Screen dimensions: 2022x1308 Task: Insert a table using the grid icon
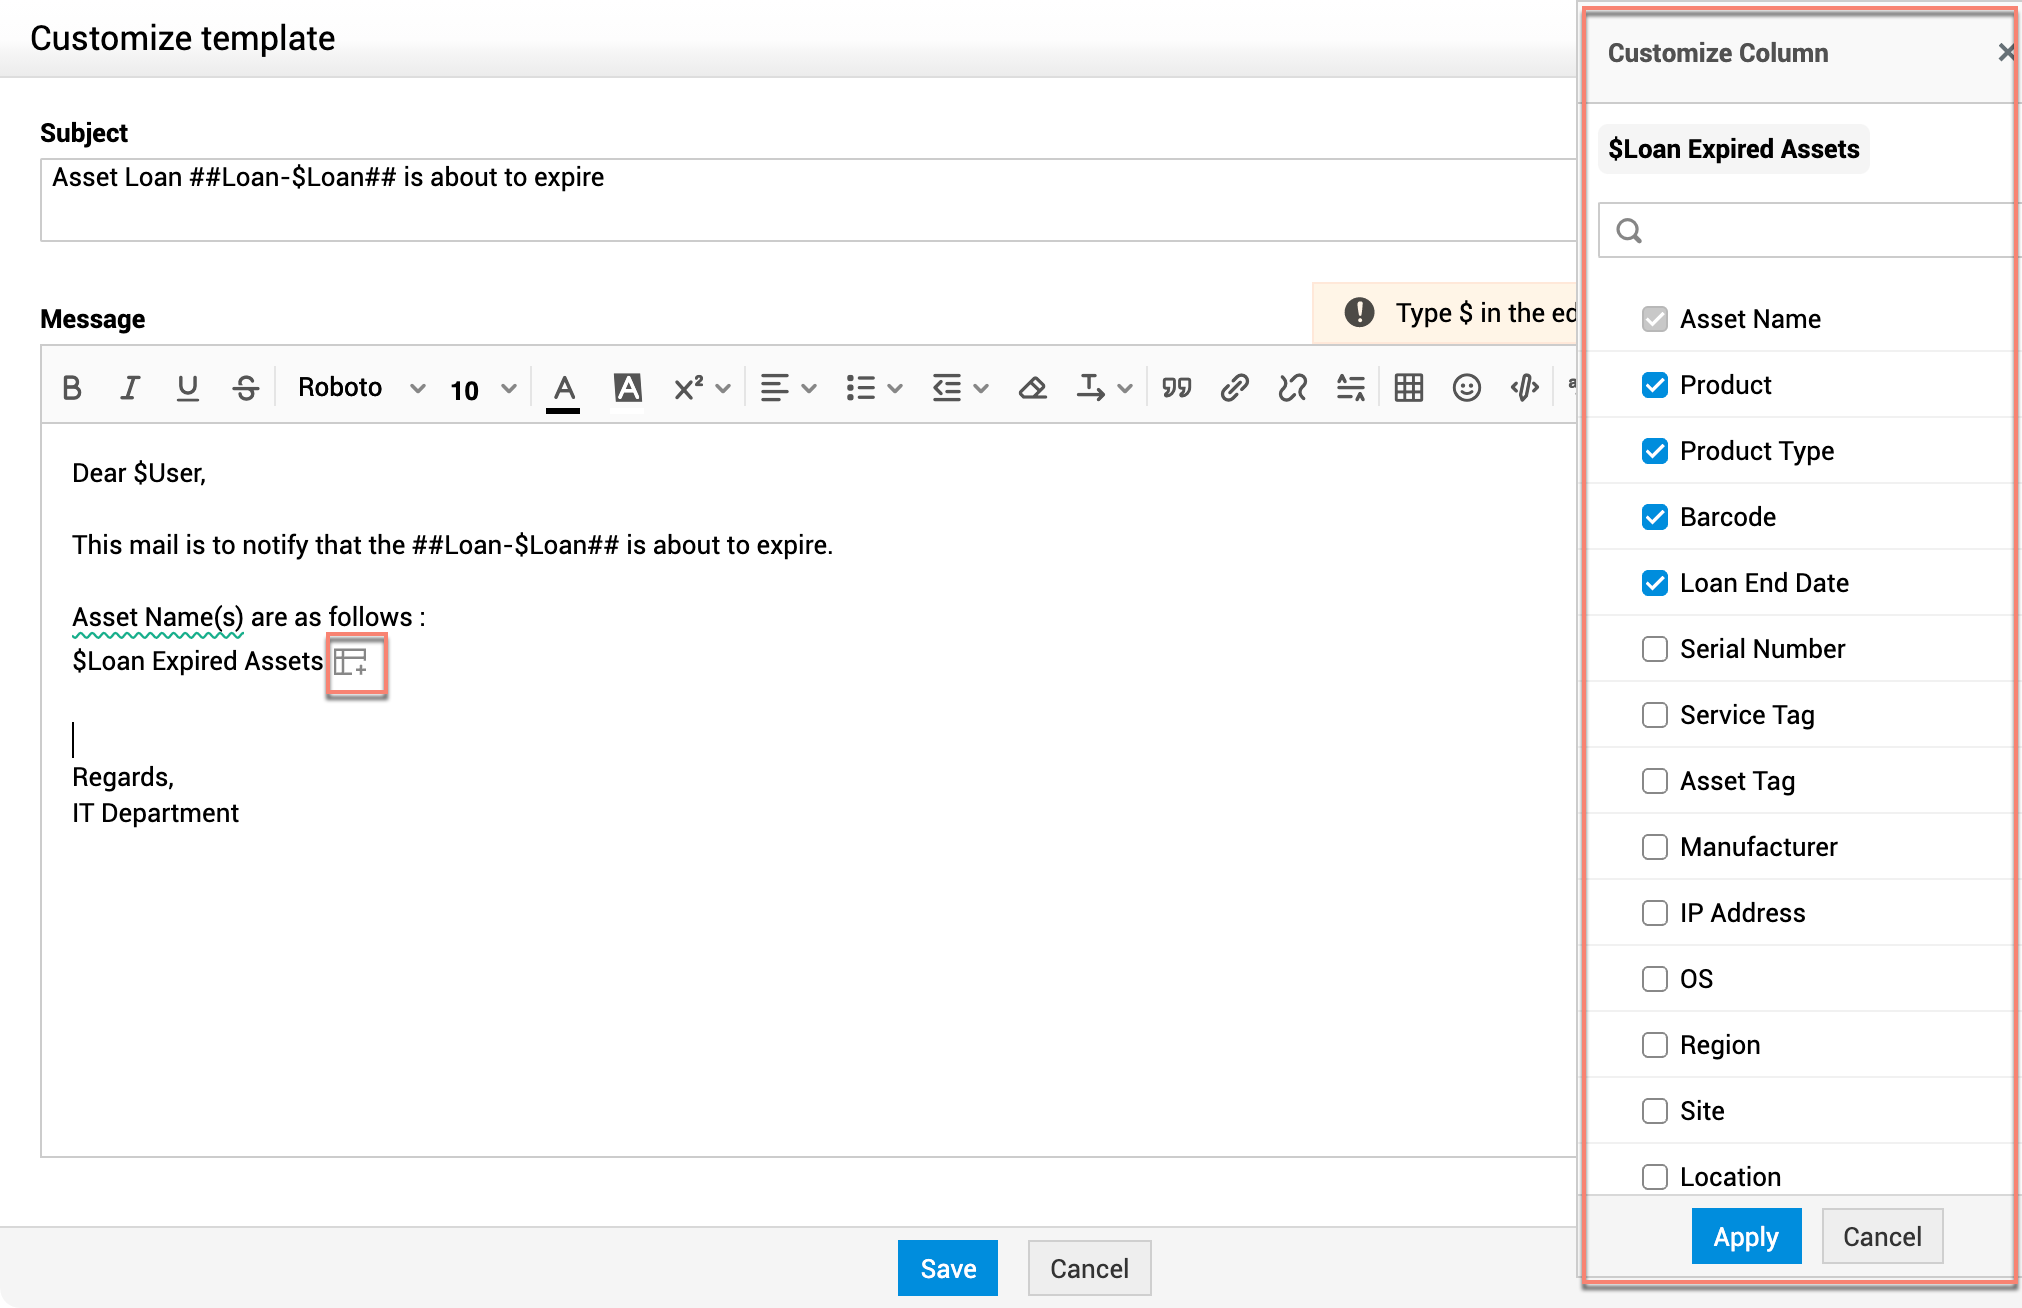pyautogui.click(x=1408, y=388)
